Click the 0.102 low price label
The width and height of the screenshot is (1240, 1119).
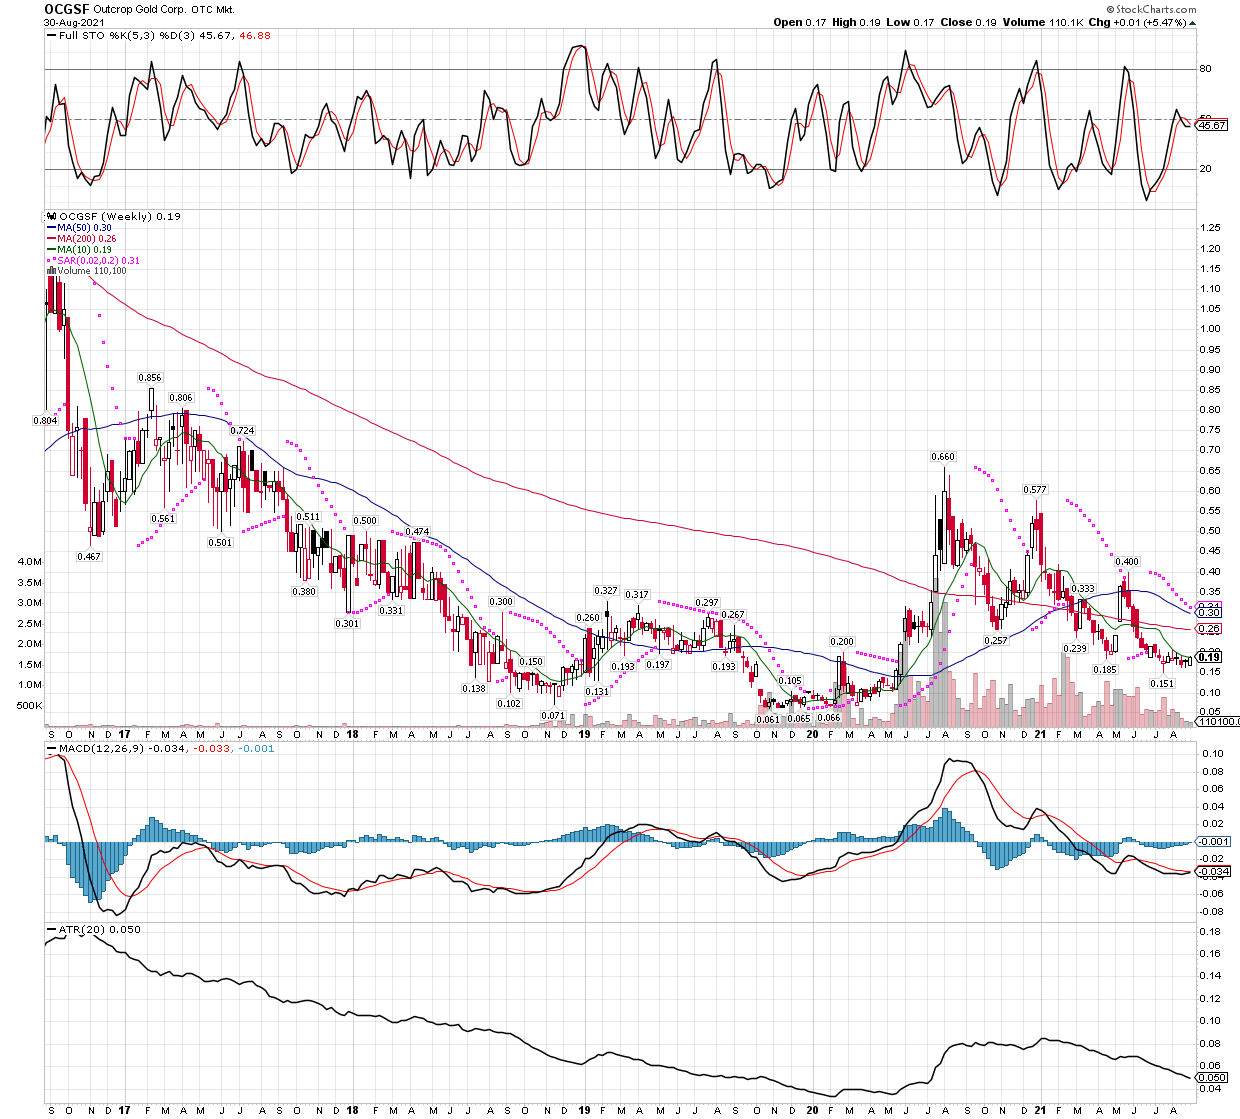pos(509,704)
